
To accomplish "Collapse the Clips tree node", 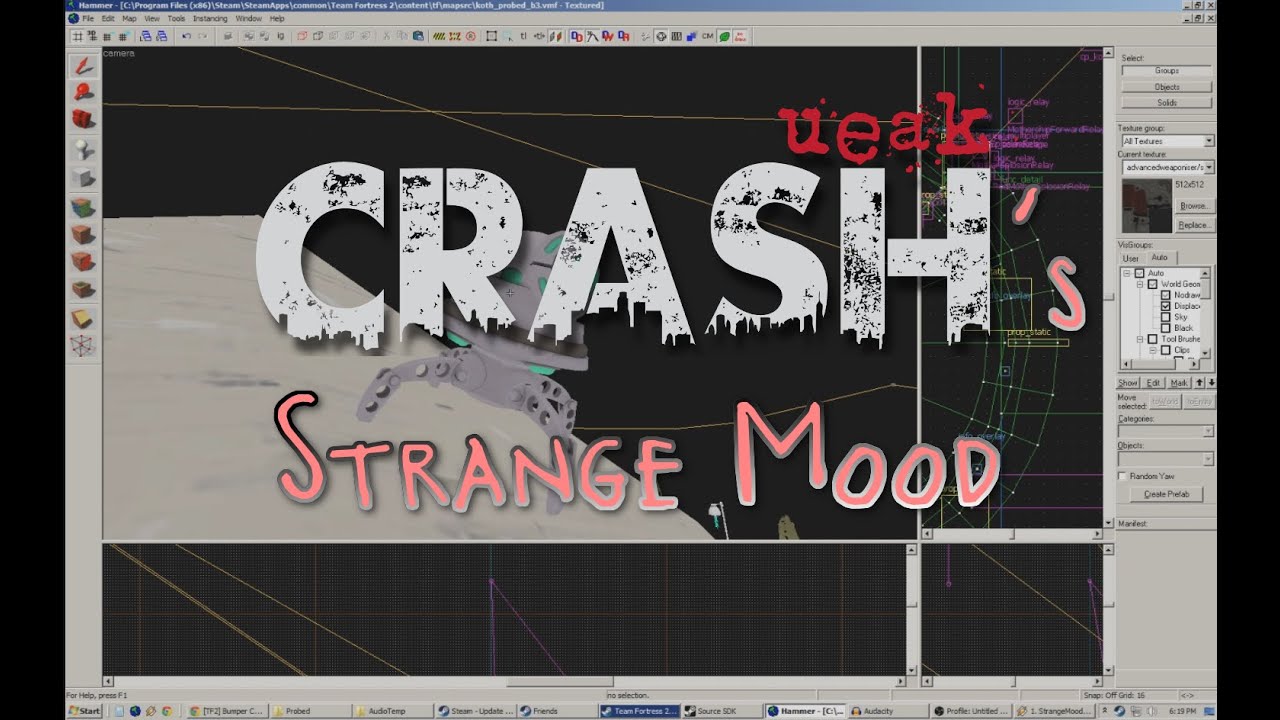I will tap(1153, 350).
